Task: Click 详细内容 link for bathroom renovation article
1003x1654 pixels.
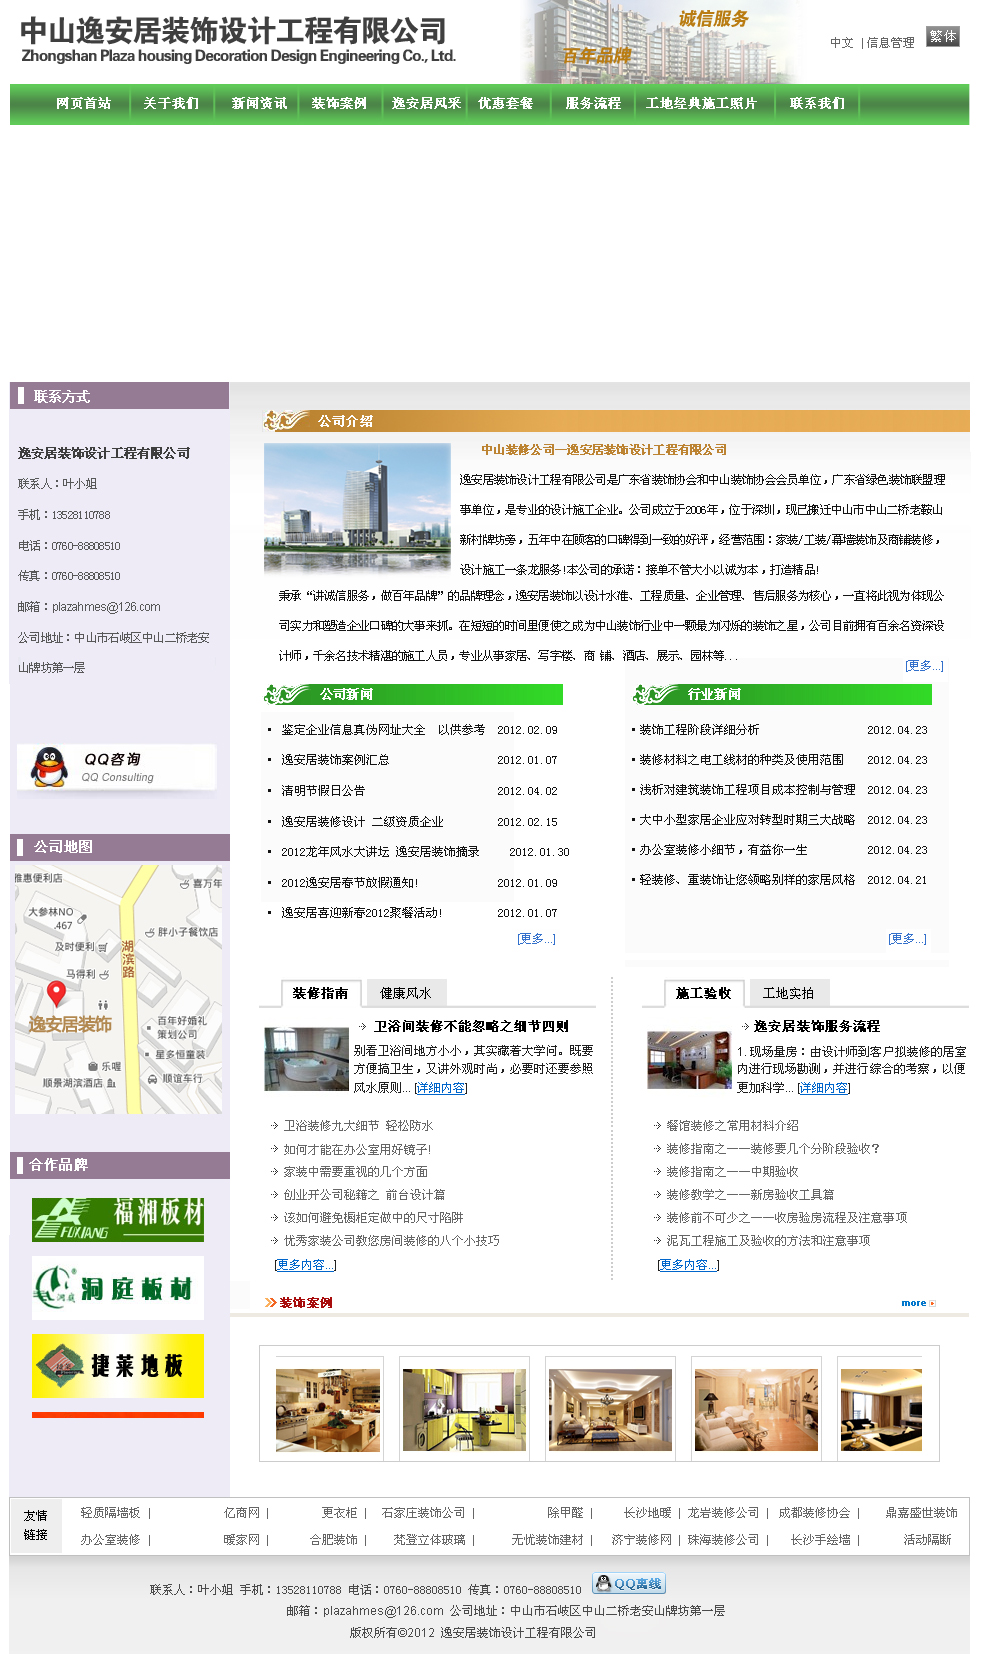Action: [x=440, y=1088]
